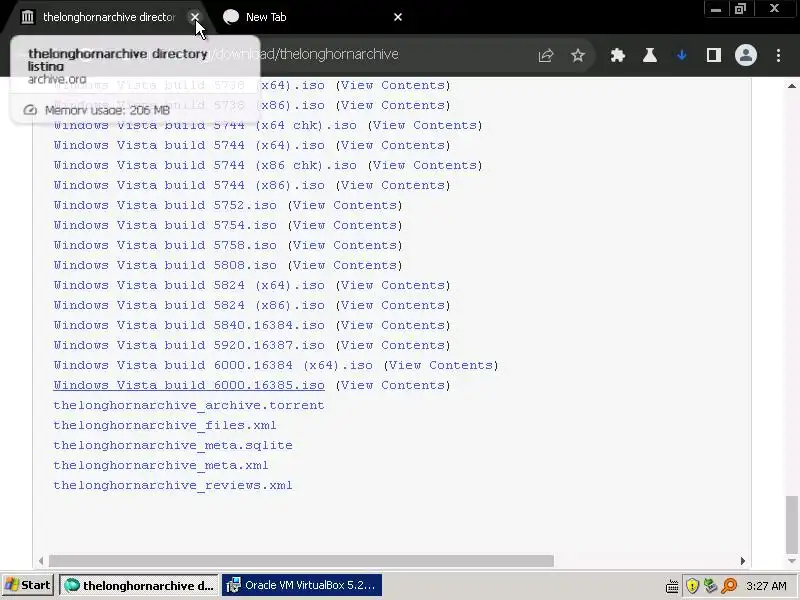
Task: Download Windows Vista build 5754.iso
Action: [165, 225]
